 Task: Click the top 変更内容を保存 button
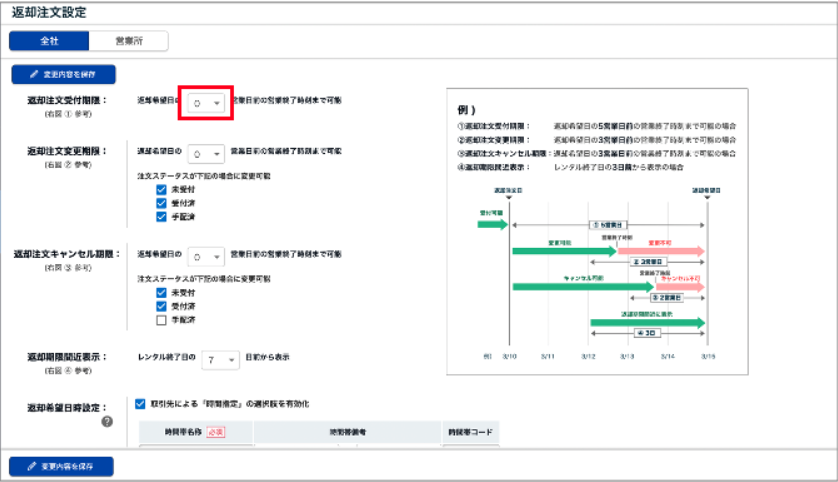[64, 74]
